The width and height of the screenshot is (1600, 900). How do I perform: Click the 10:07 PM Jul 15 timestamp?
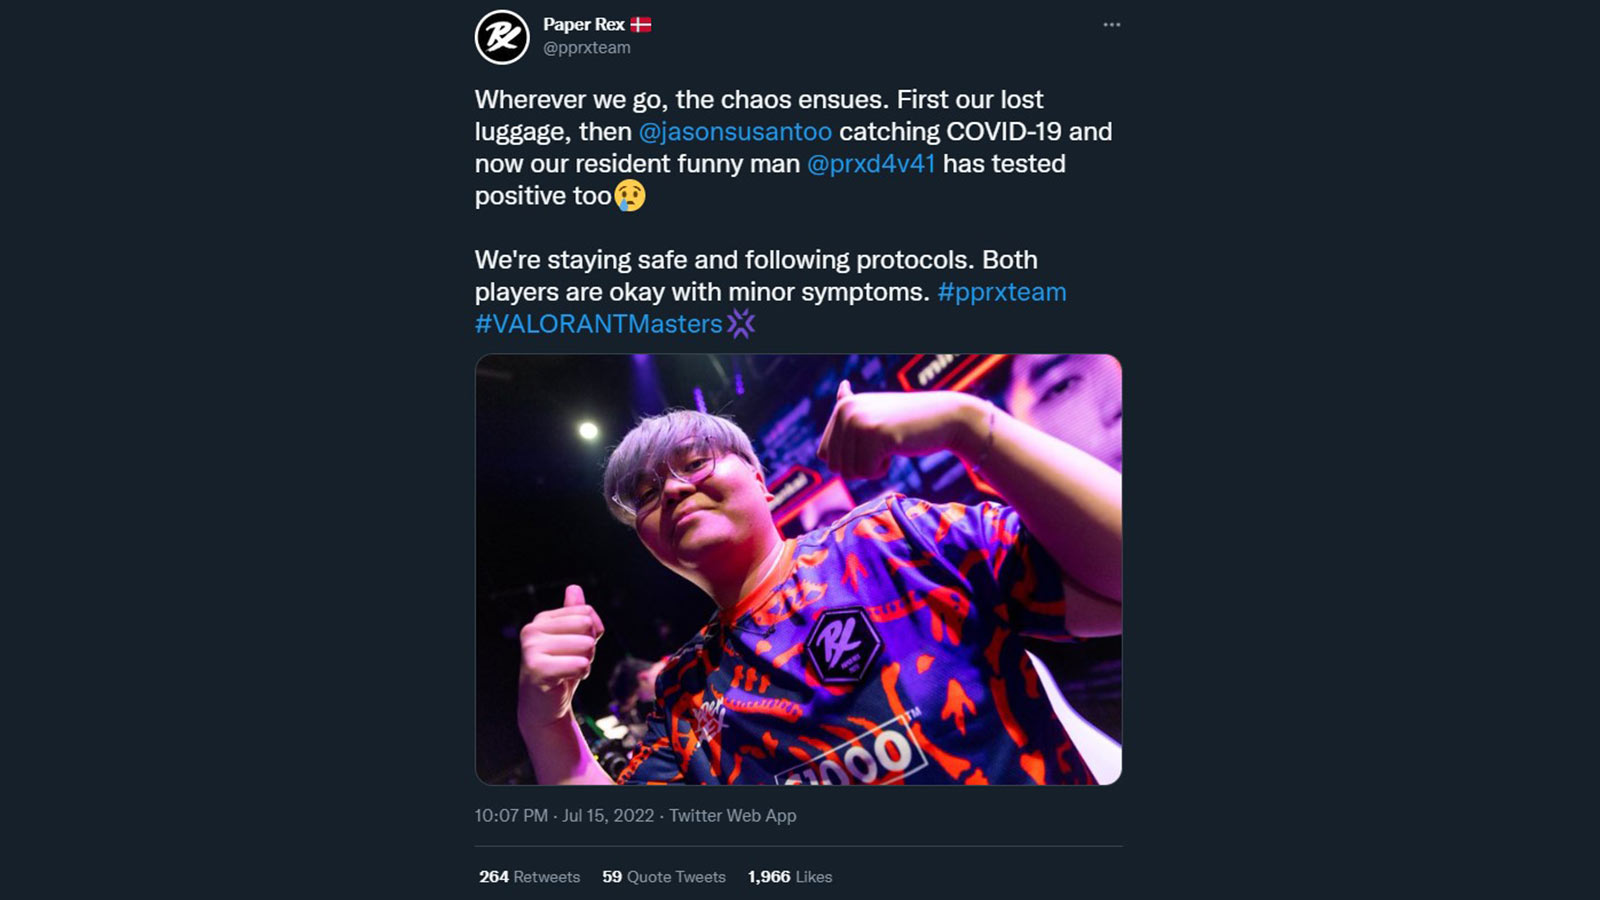click(564, 816)
